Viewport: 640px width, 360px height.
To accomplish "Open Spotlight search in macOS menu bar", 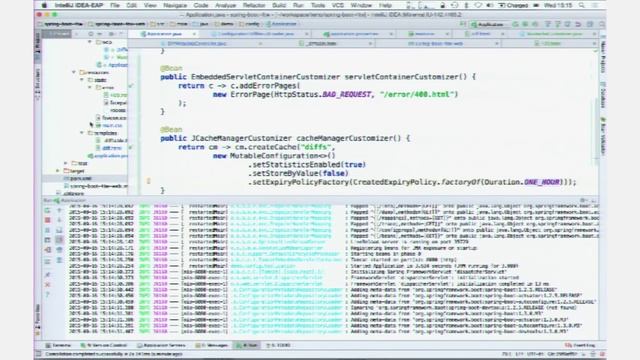I will [582, 5].
